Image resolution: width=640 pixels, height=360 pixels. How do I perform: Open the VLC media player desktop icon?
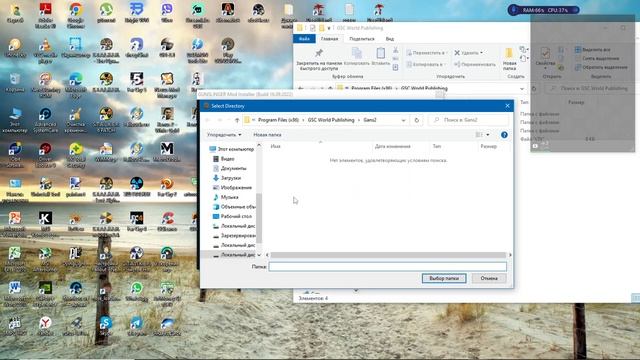45,50
